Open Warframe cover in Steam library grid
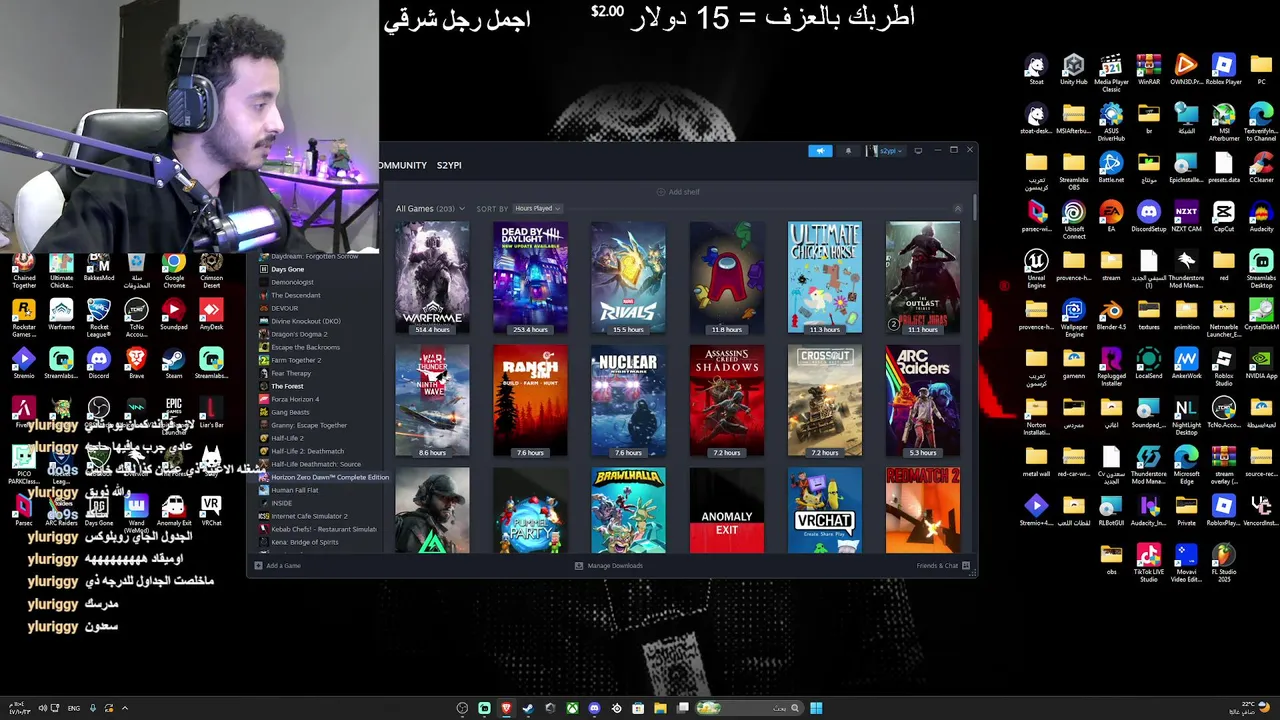Viewport: 1280px width, 720px height. [432, 278]
